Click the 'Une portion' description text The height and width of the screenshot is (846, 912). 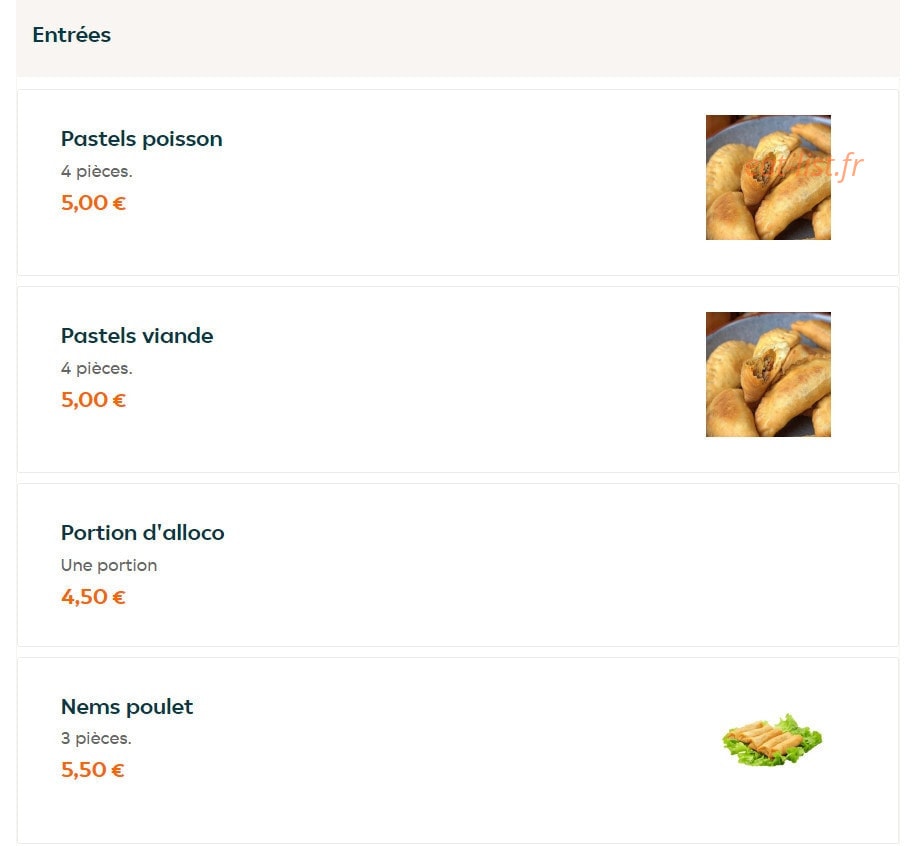[x=109, y=565]
